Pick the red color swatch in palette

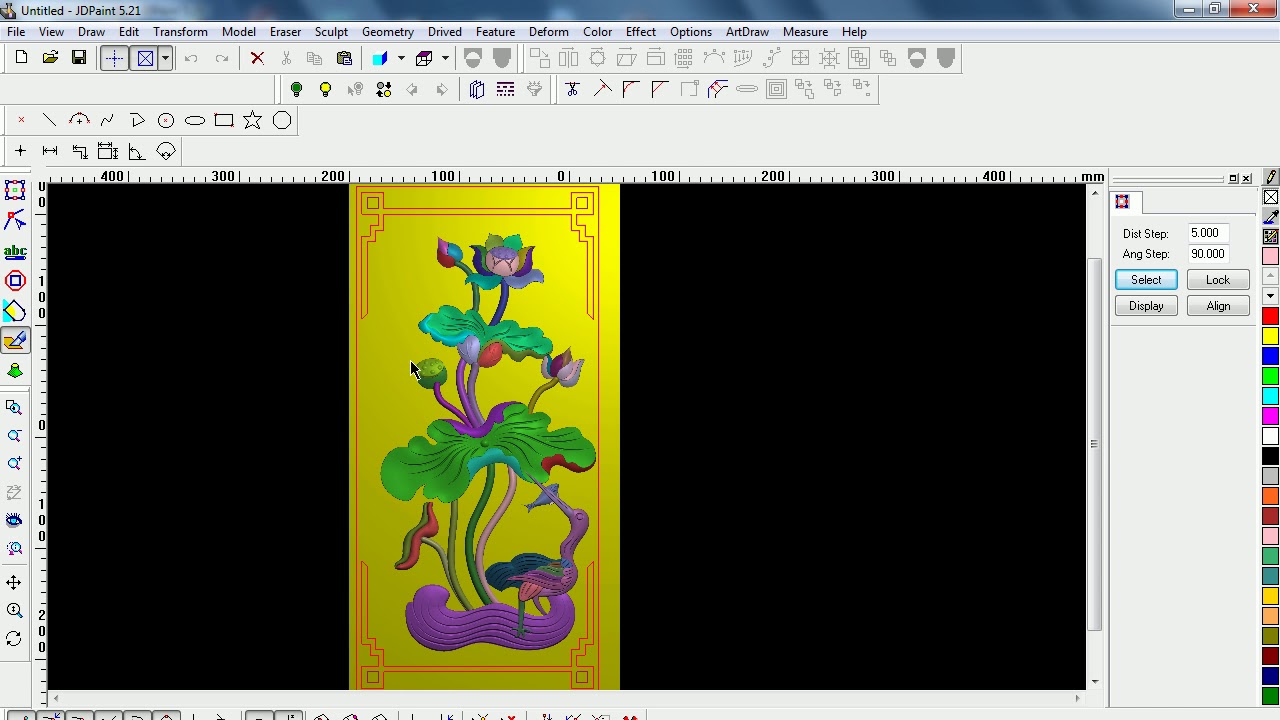pyautogui.click(x=1270, y=316)
